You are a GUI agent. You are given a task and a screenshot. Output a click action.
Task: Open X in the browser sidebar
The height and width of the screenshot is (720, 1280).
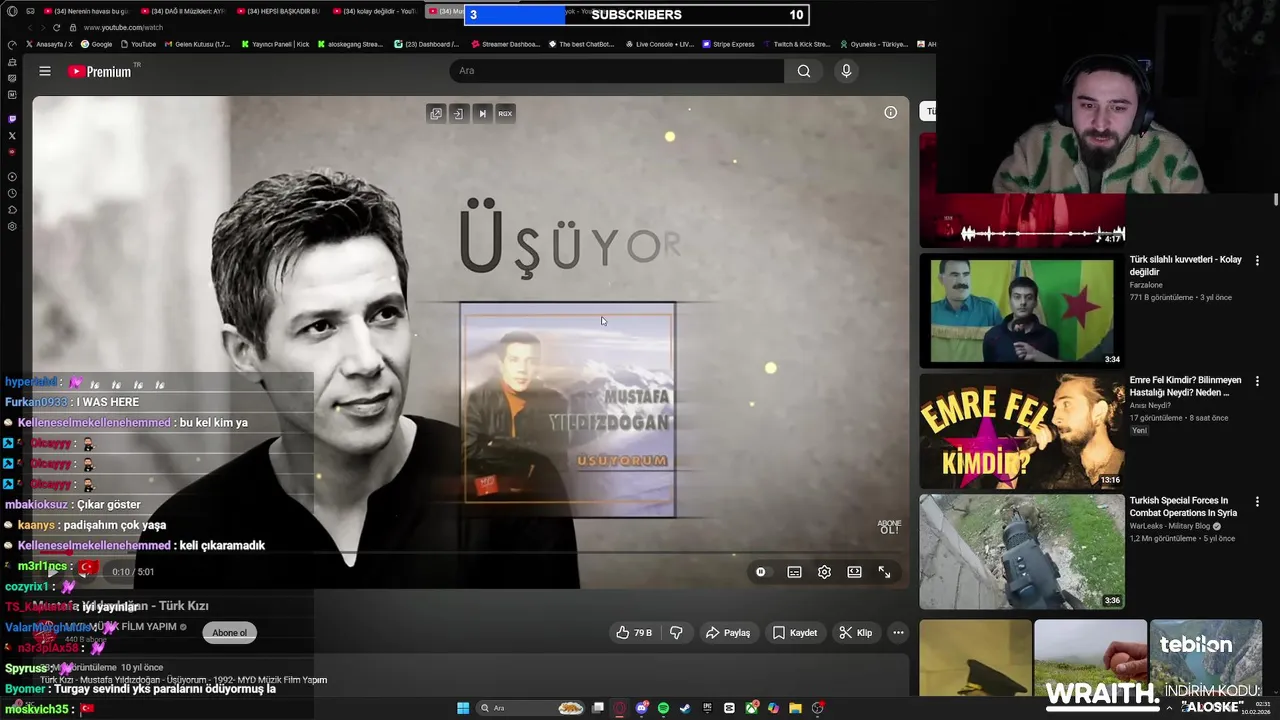(12, 135)
